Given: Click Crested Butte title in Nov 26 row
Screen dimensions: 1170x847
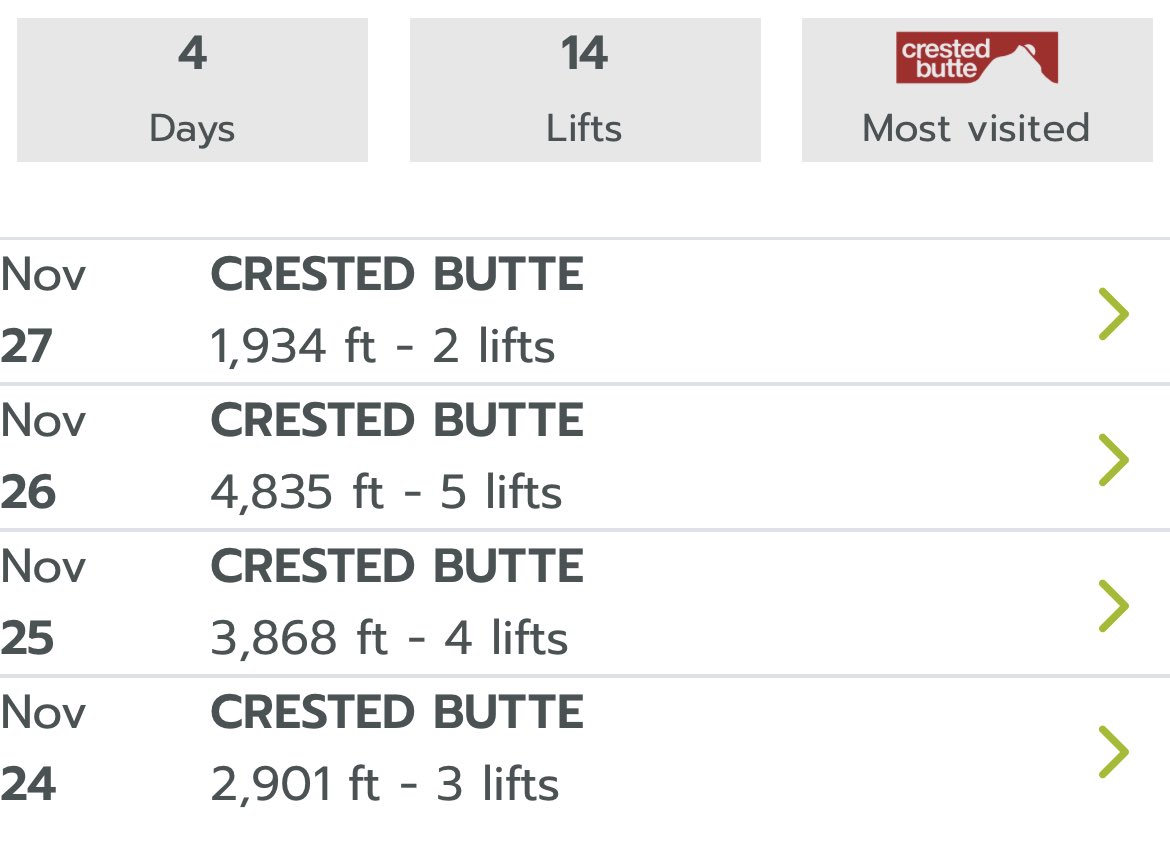Looking at the screenshot, I should (397, 420).
